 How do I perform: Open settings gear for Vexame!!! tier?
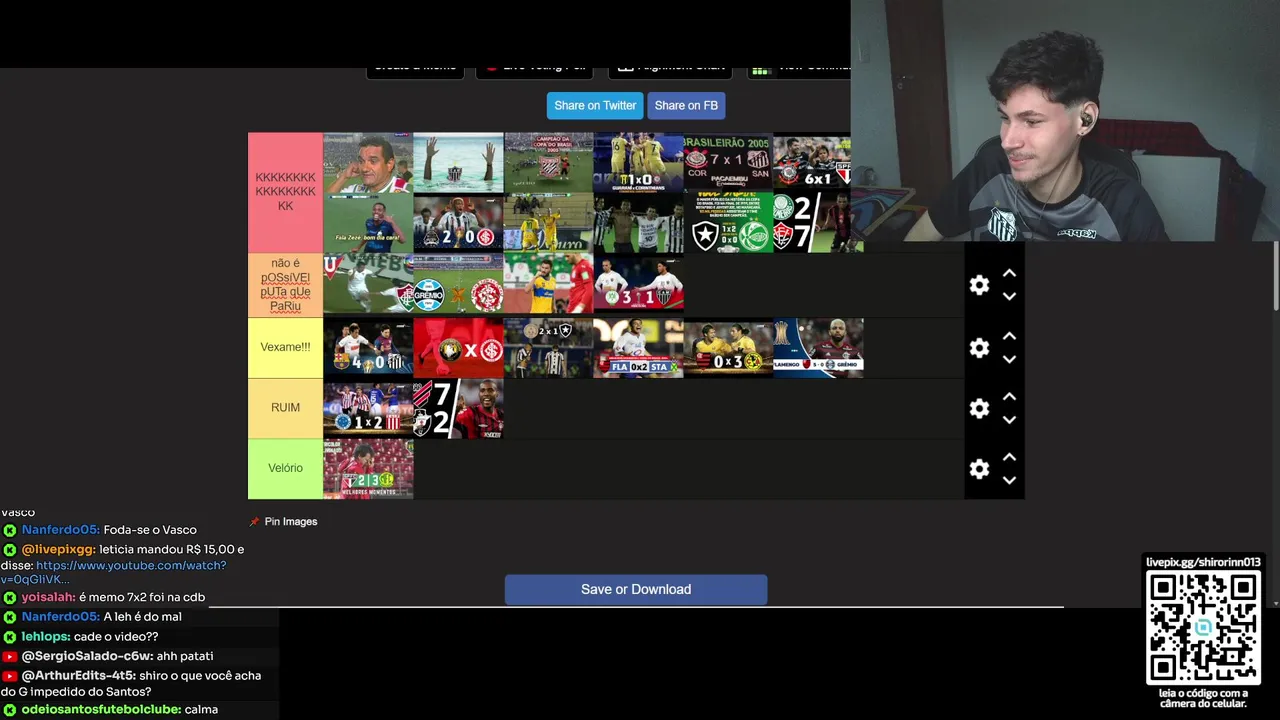tap(979, 348)
